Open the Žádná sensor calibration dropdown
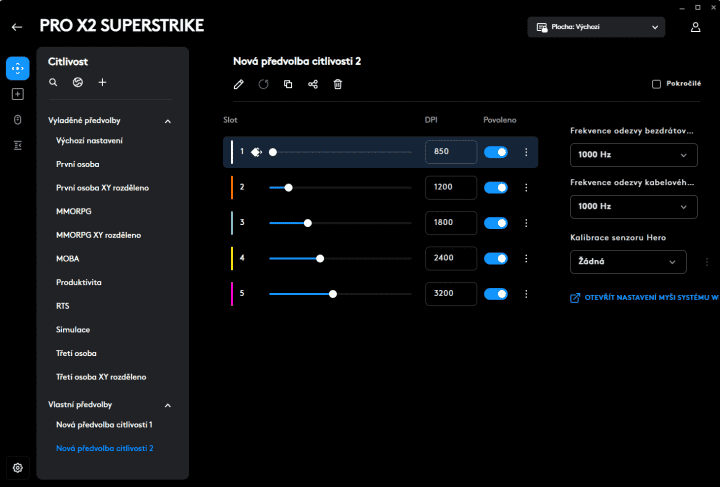This screenshot has width=720, height=487. (x=628, y=262)
